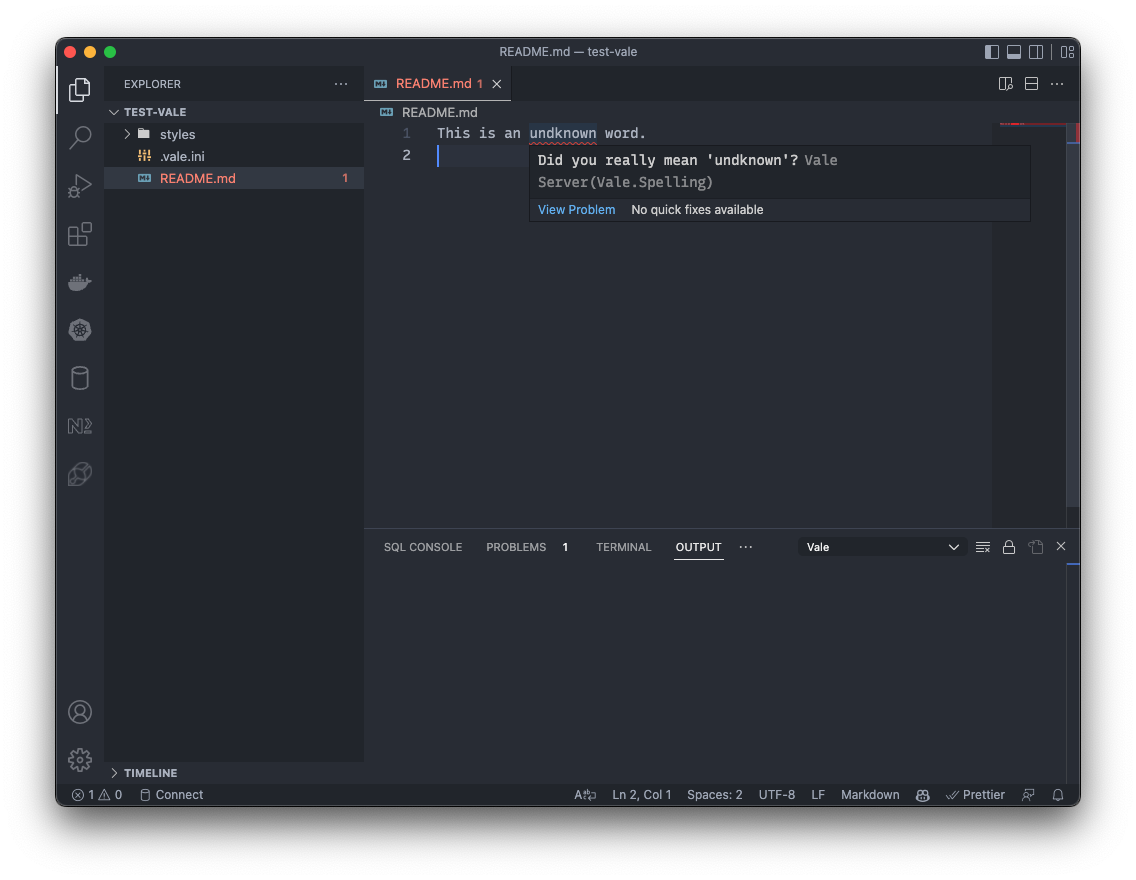
Task: Open the Explorer view in activity bar
Action: [x=80, y=90]
